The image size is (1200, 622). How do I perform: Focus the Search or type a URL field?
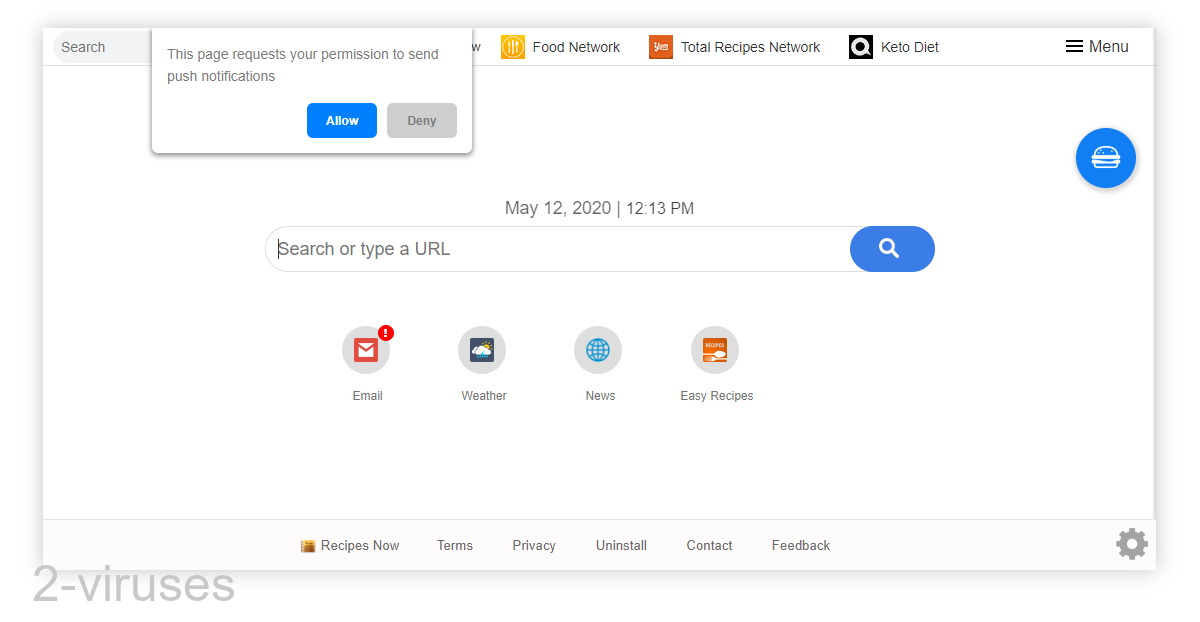[x=550, y=249]
